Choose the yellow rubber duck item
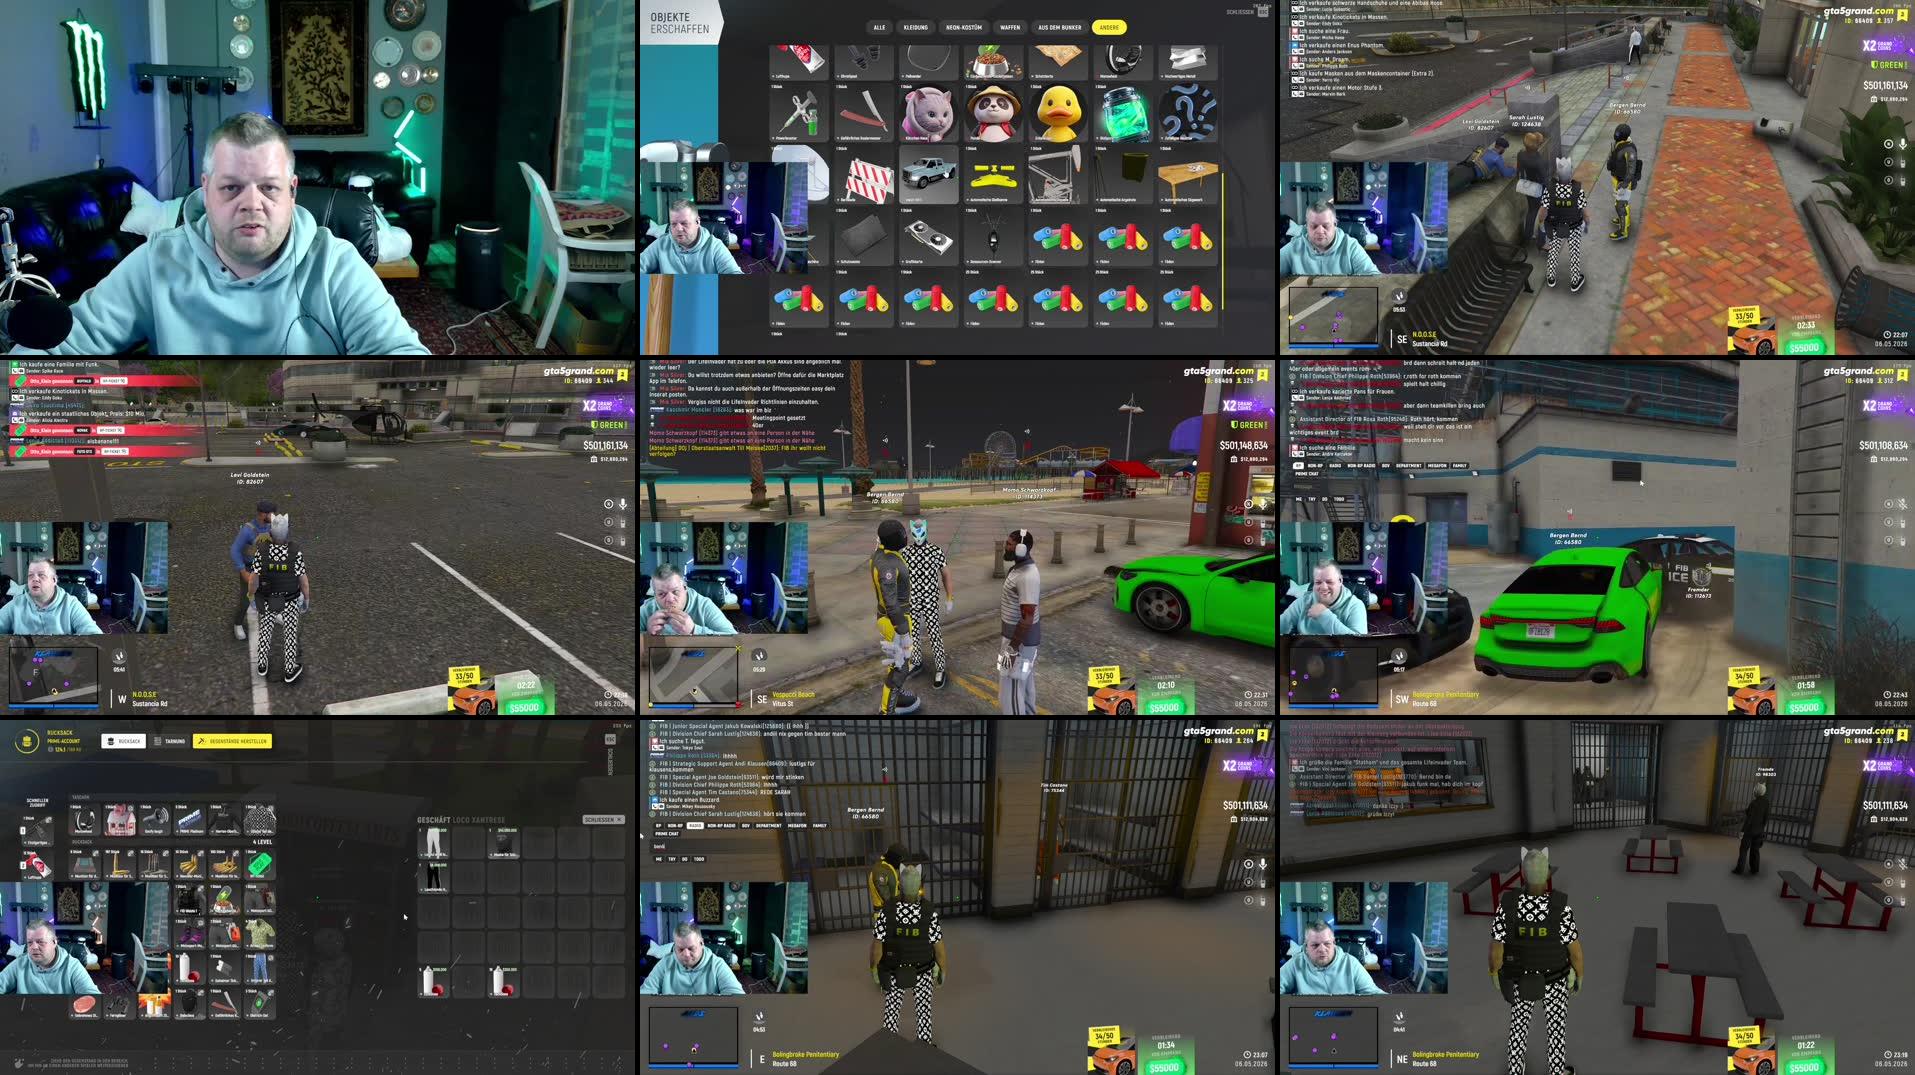 coord(1058,115)
